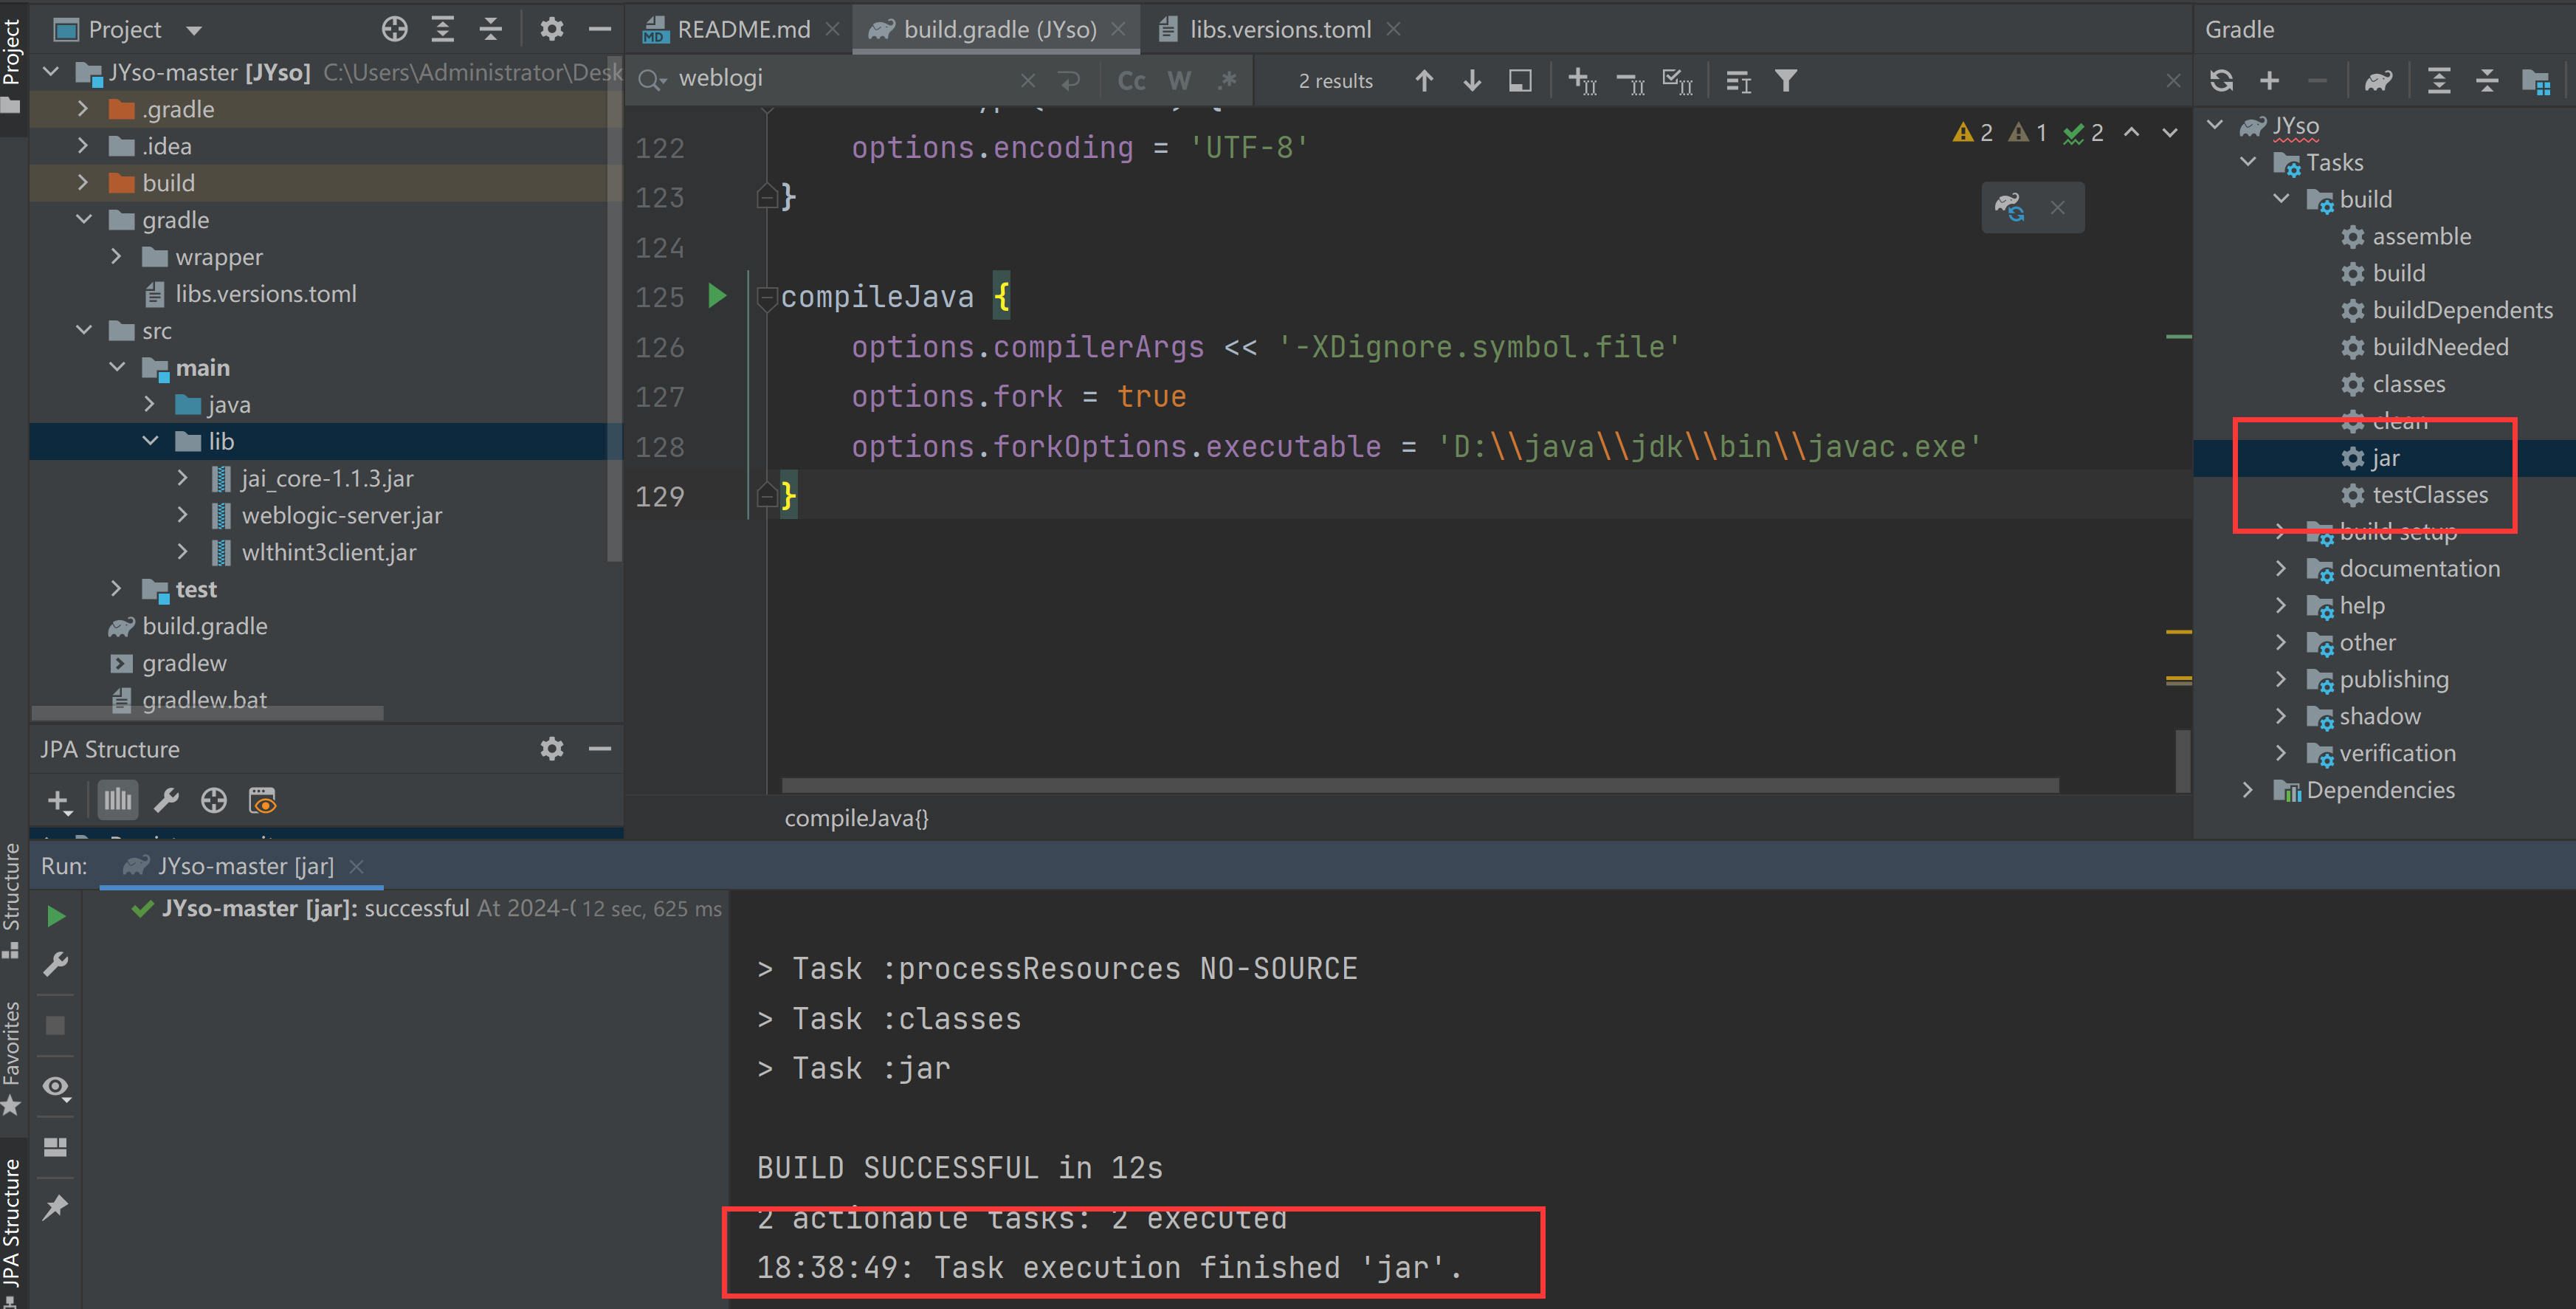Execute Gradle task elephant icon
Screen dimensions: 2576x1309
coord(2378,81)
